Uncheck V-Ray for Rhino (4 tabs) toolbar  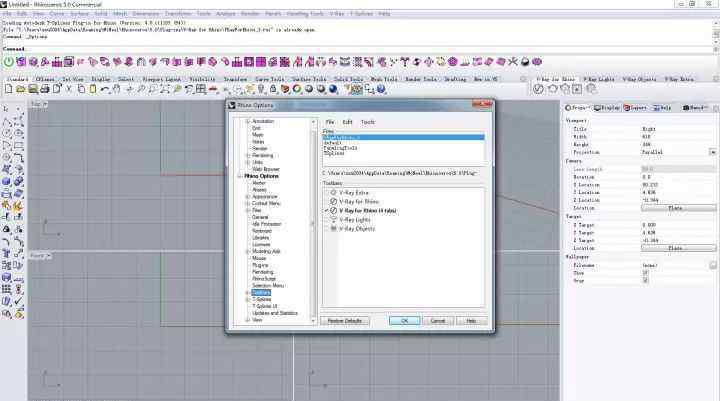(x=327, y=211)
